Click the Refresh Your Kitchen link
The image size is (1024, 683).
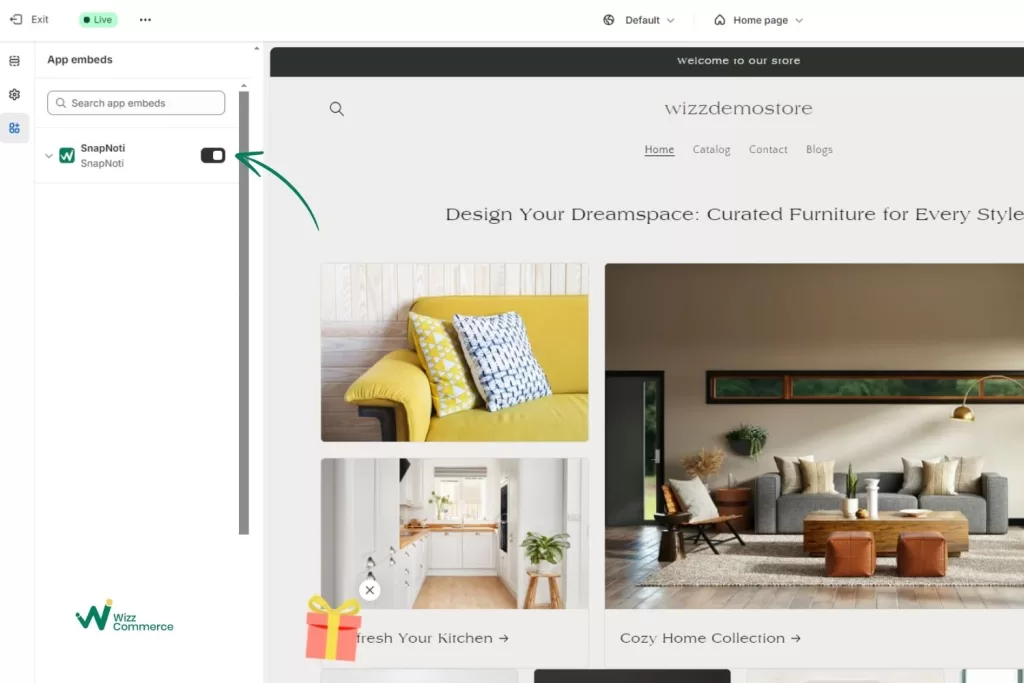[432, 638]
